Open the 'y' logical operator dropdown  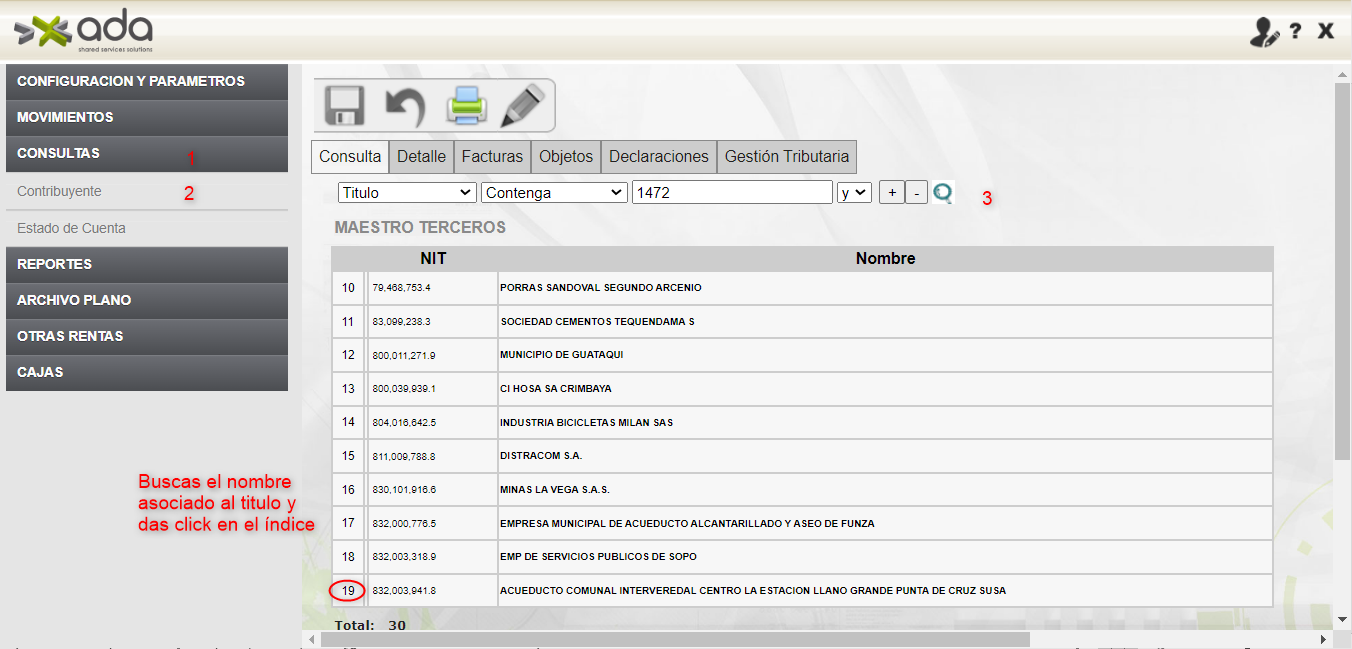point(854,192)
